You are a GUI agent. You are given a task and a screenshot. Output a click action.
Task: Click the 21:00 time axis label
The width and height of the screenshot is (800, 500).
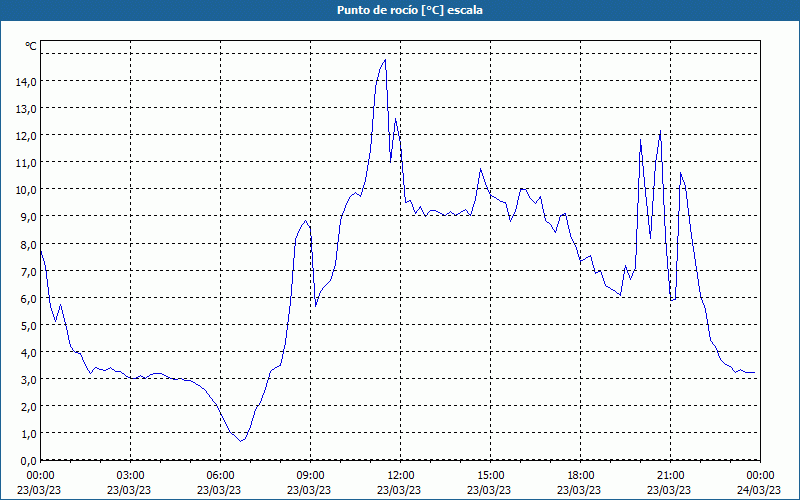point(670,476)
